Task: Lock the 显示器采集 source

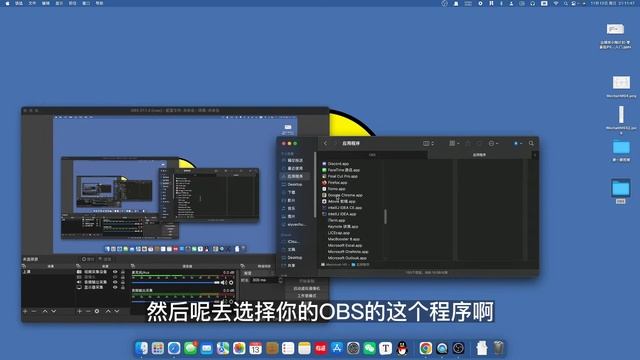Action: tap(123, 287)
